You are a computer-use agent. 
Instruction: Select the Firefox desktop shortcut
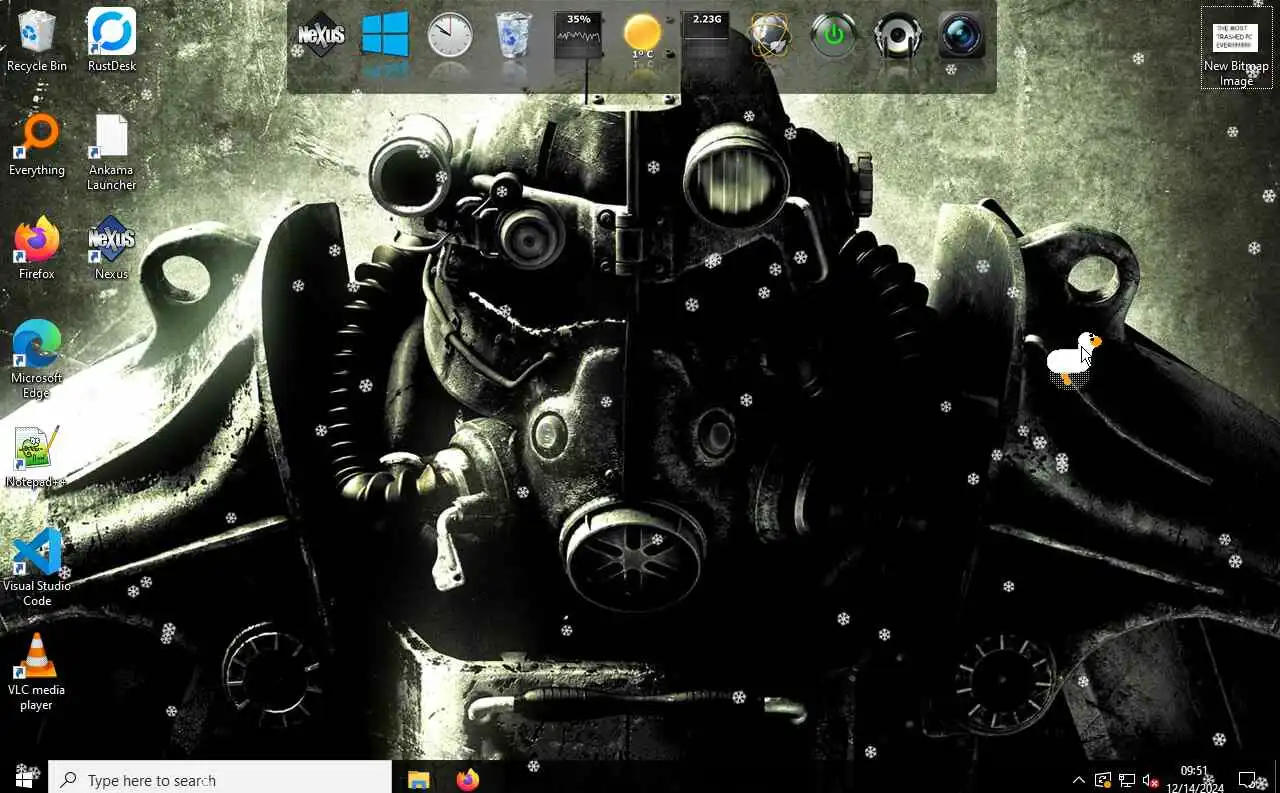[x=37, y=249]
